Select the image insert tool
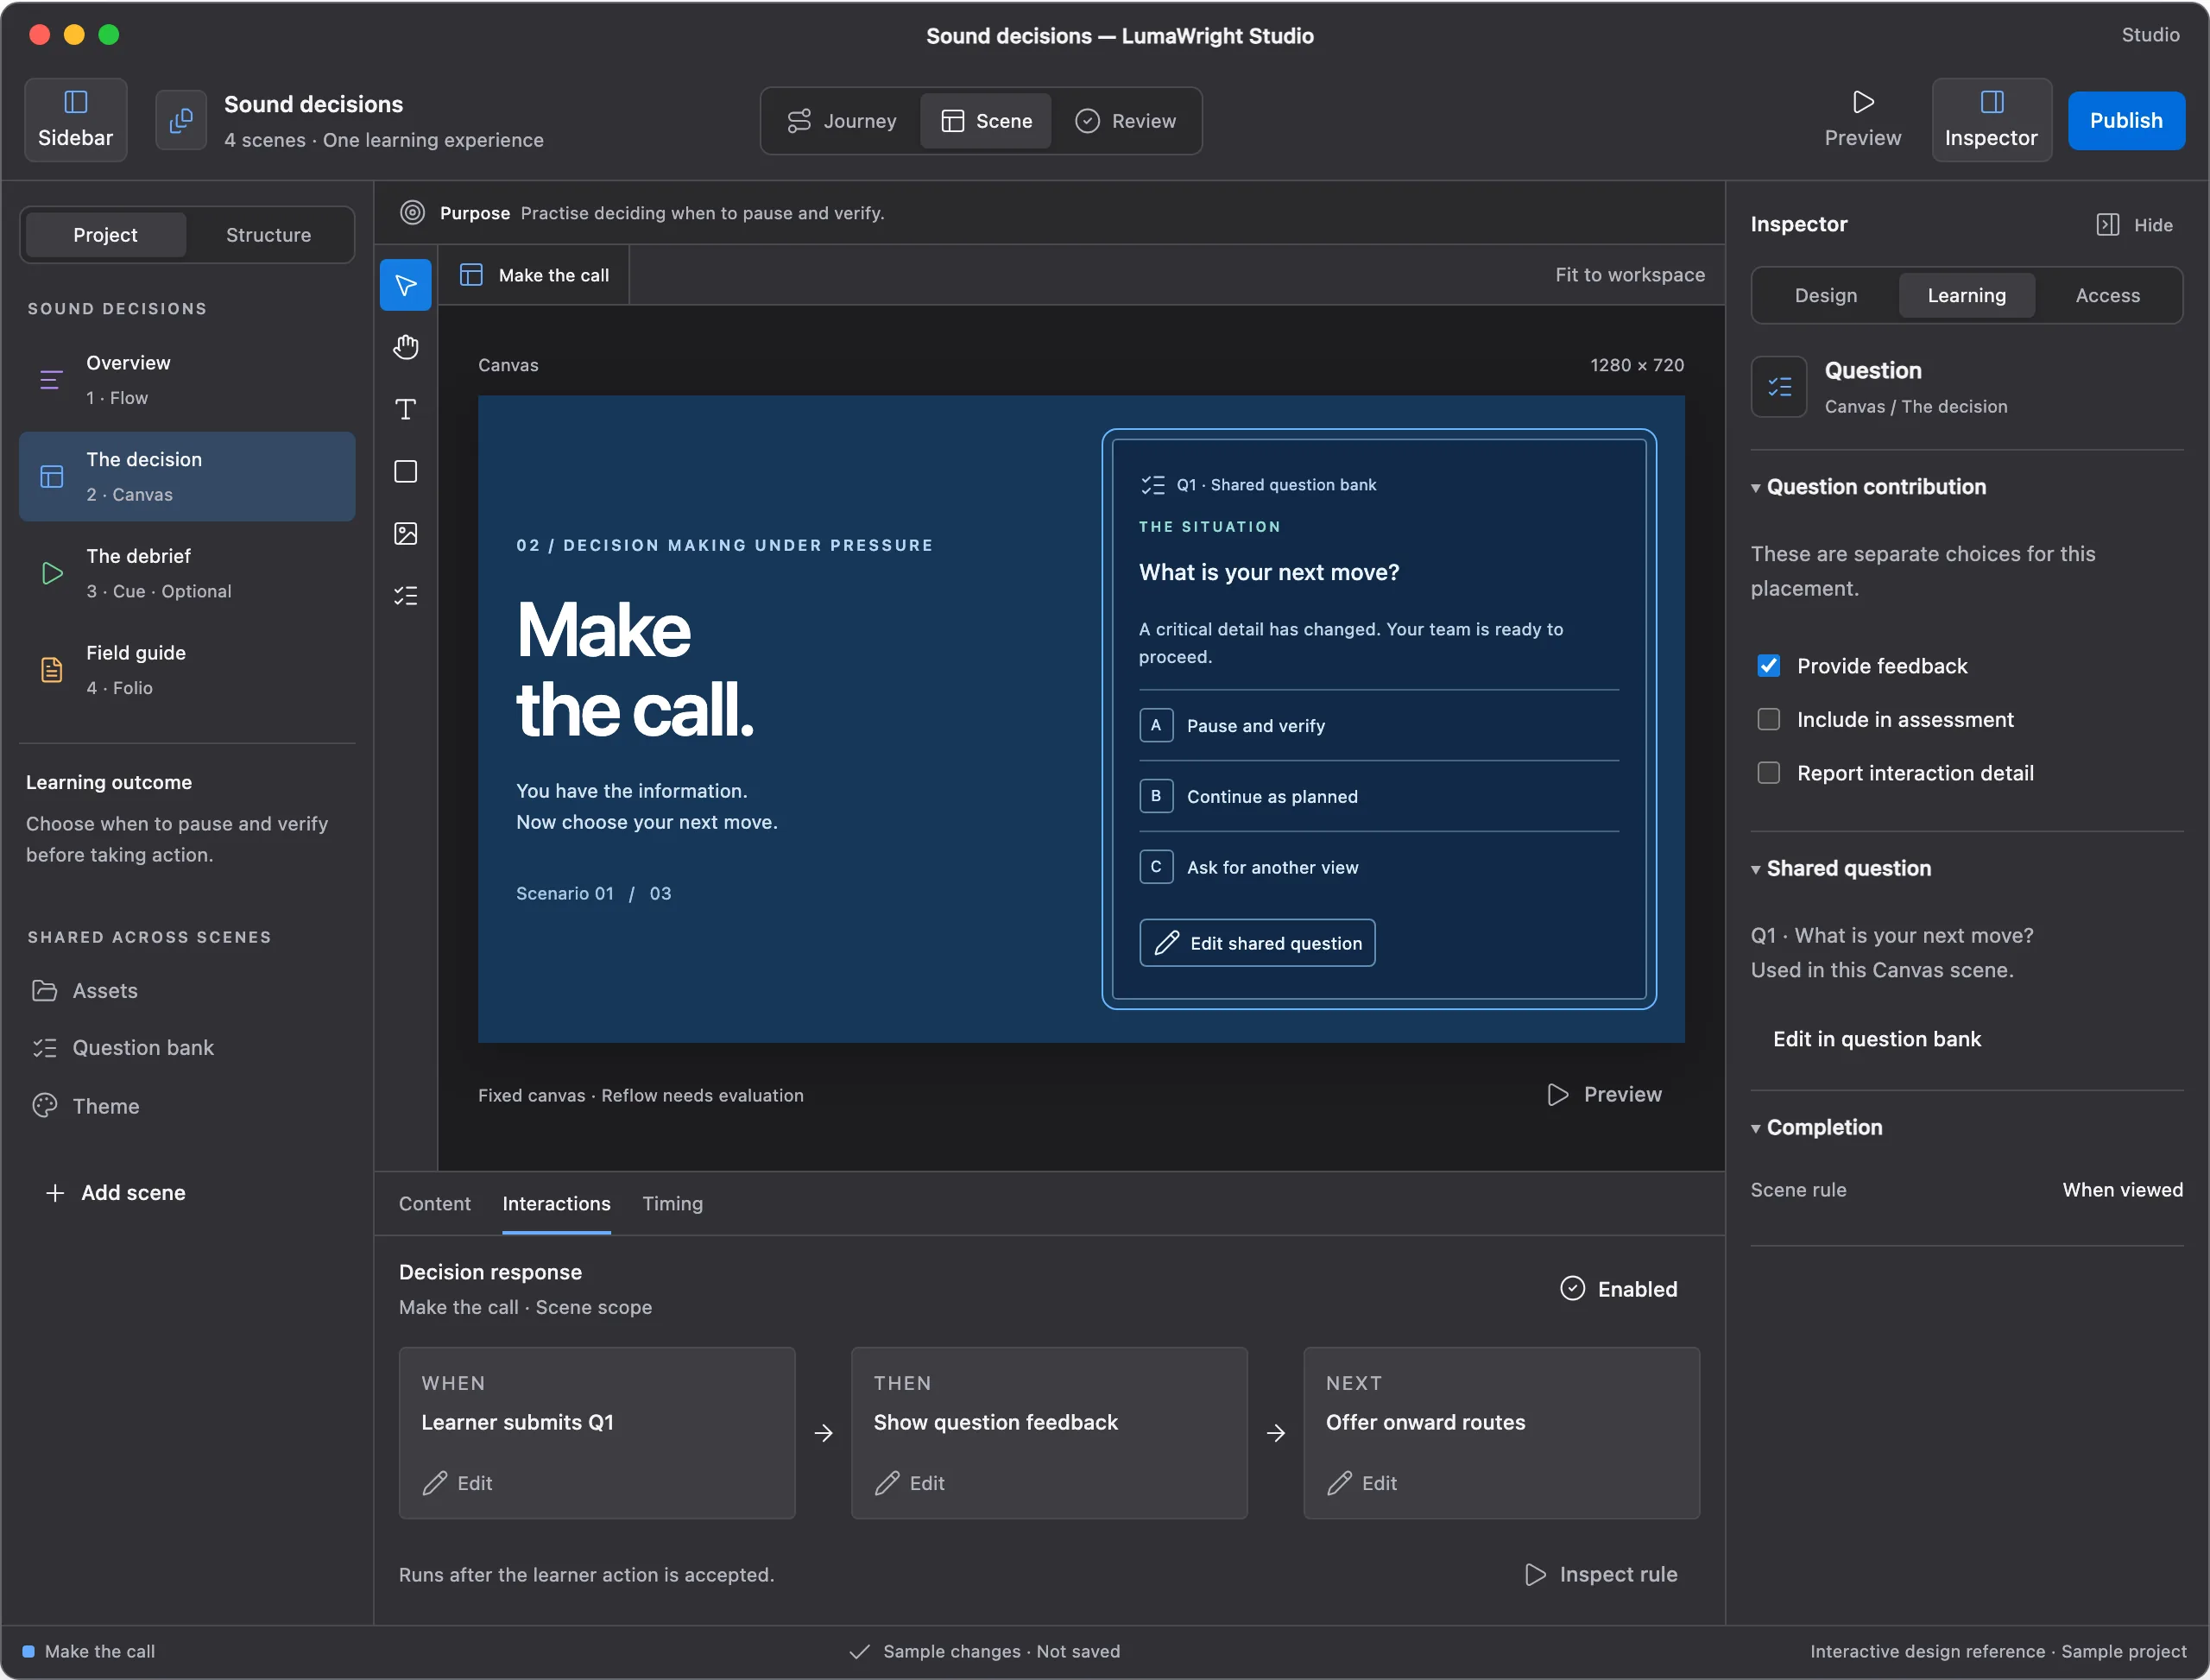The width and height of the screenshot is (2210, 1680). point(405,533)
